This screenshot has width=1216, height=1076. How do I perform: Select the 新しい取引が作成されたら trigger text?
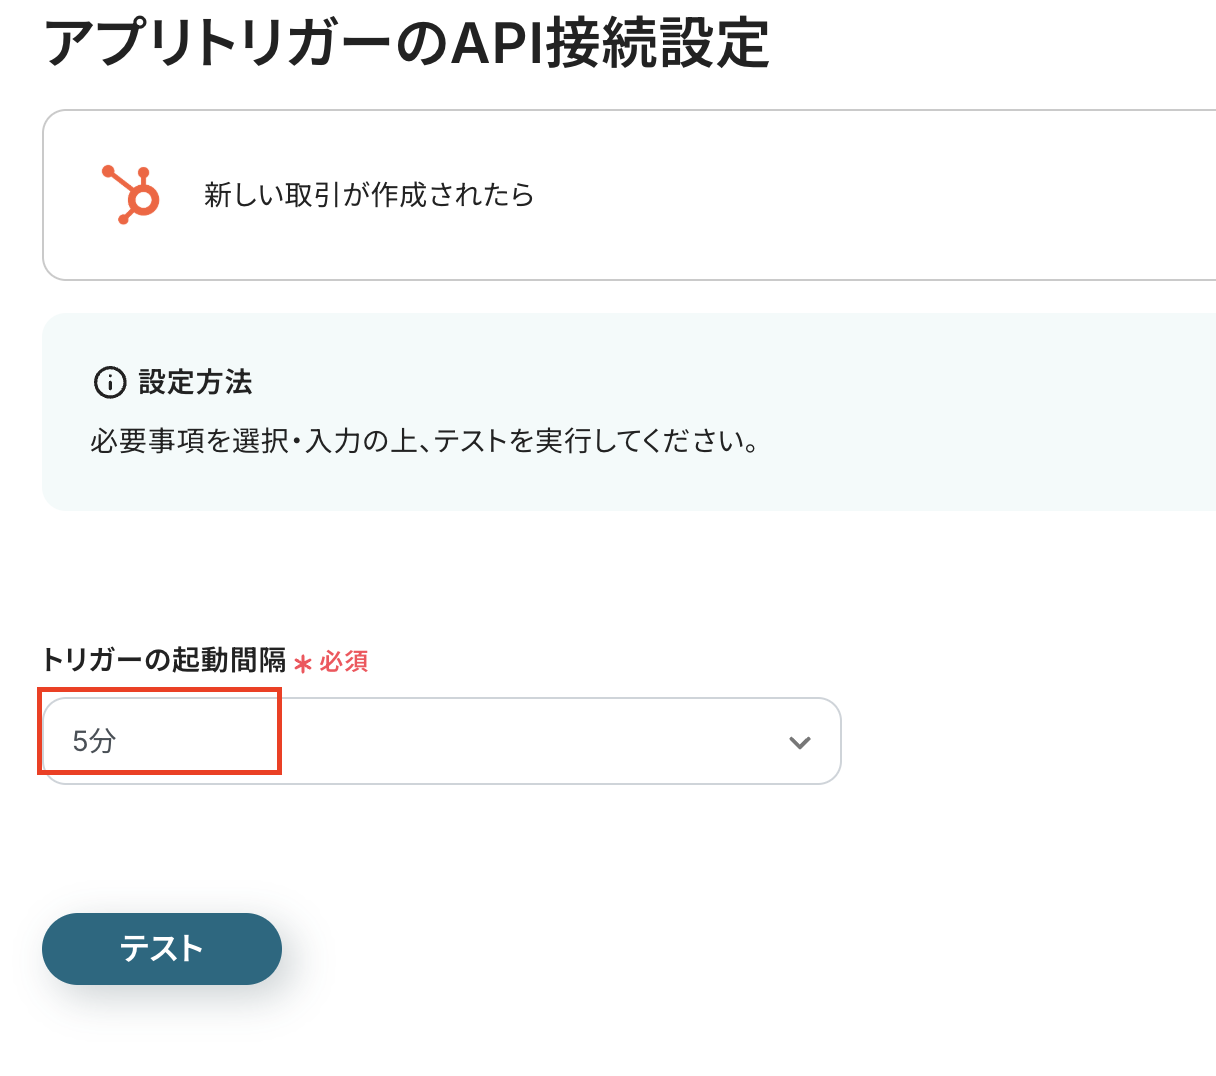[x=368, y=195]
